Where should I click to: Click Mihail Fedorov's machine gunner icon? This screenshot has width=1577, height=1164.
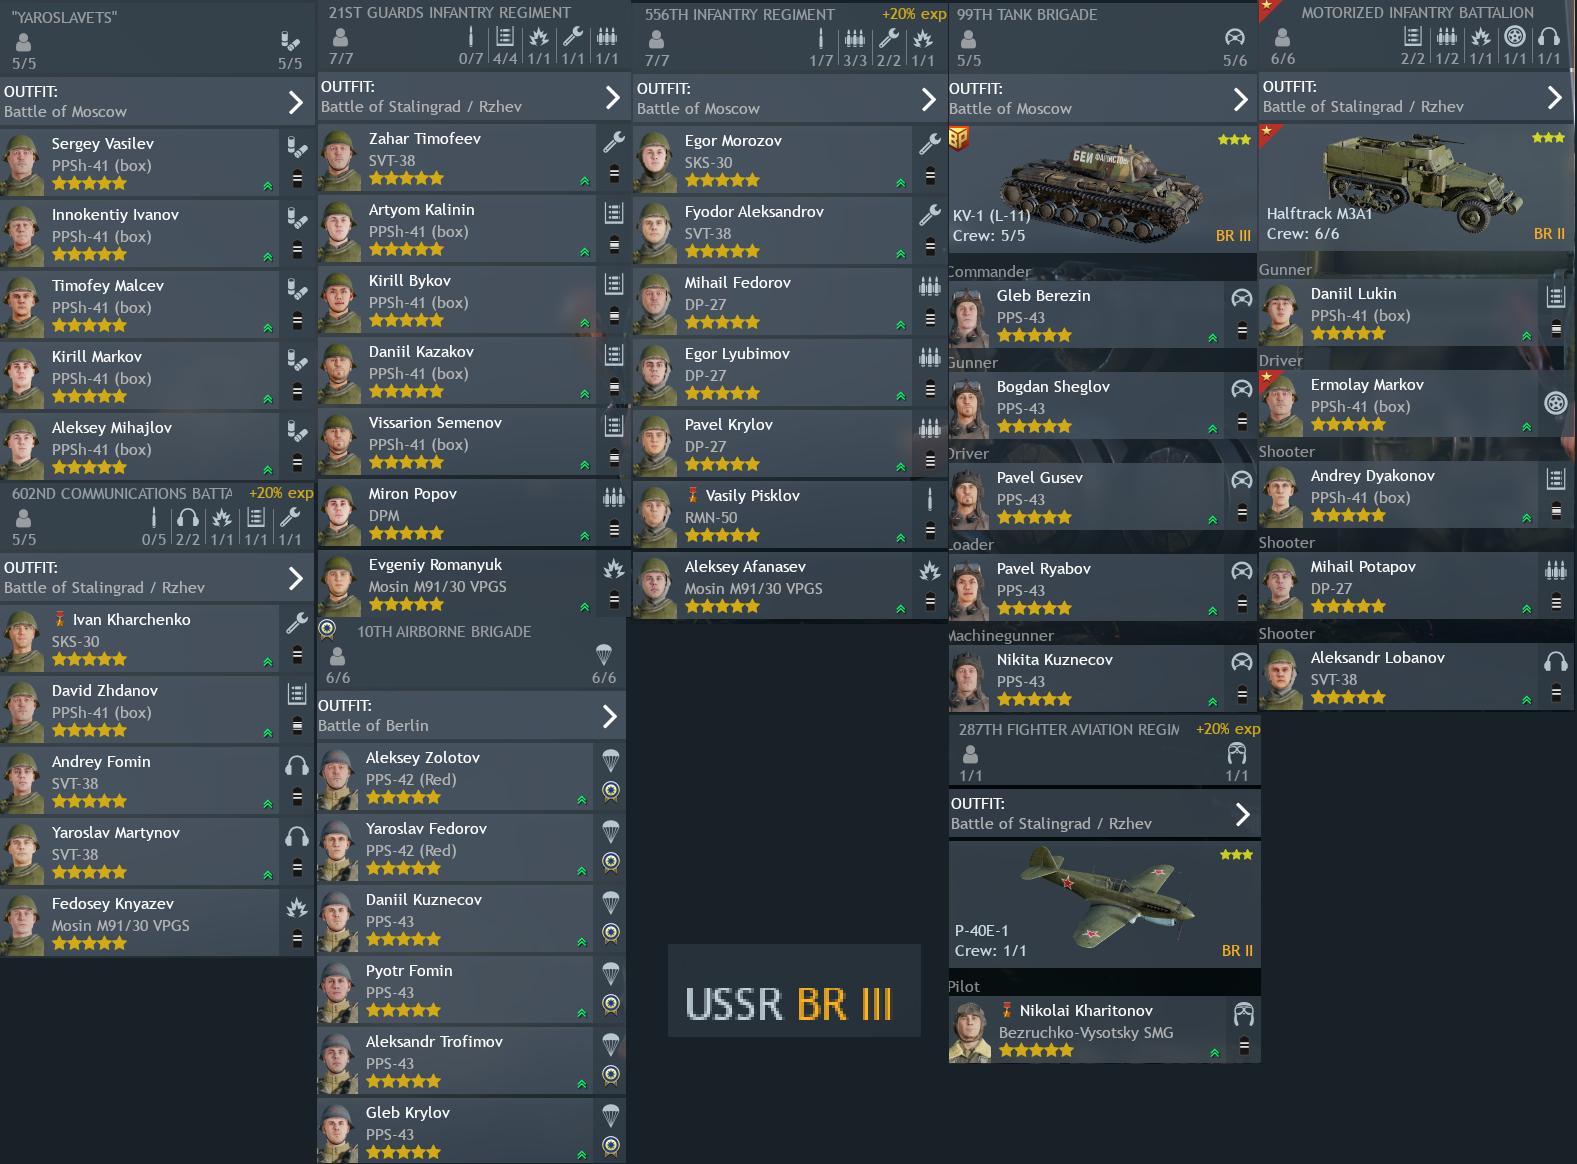(930, 286)
